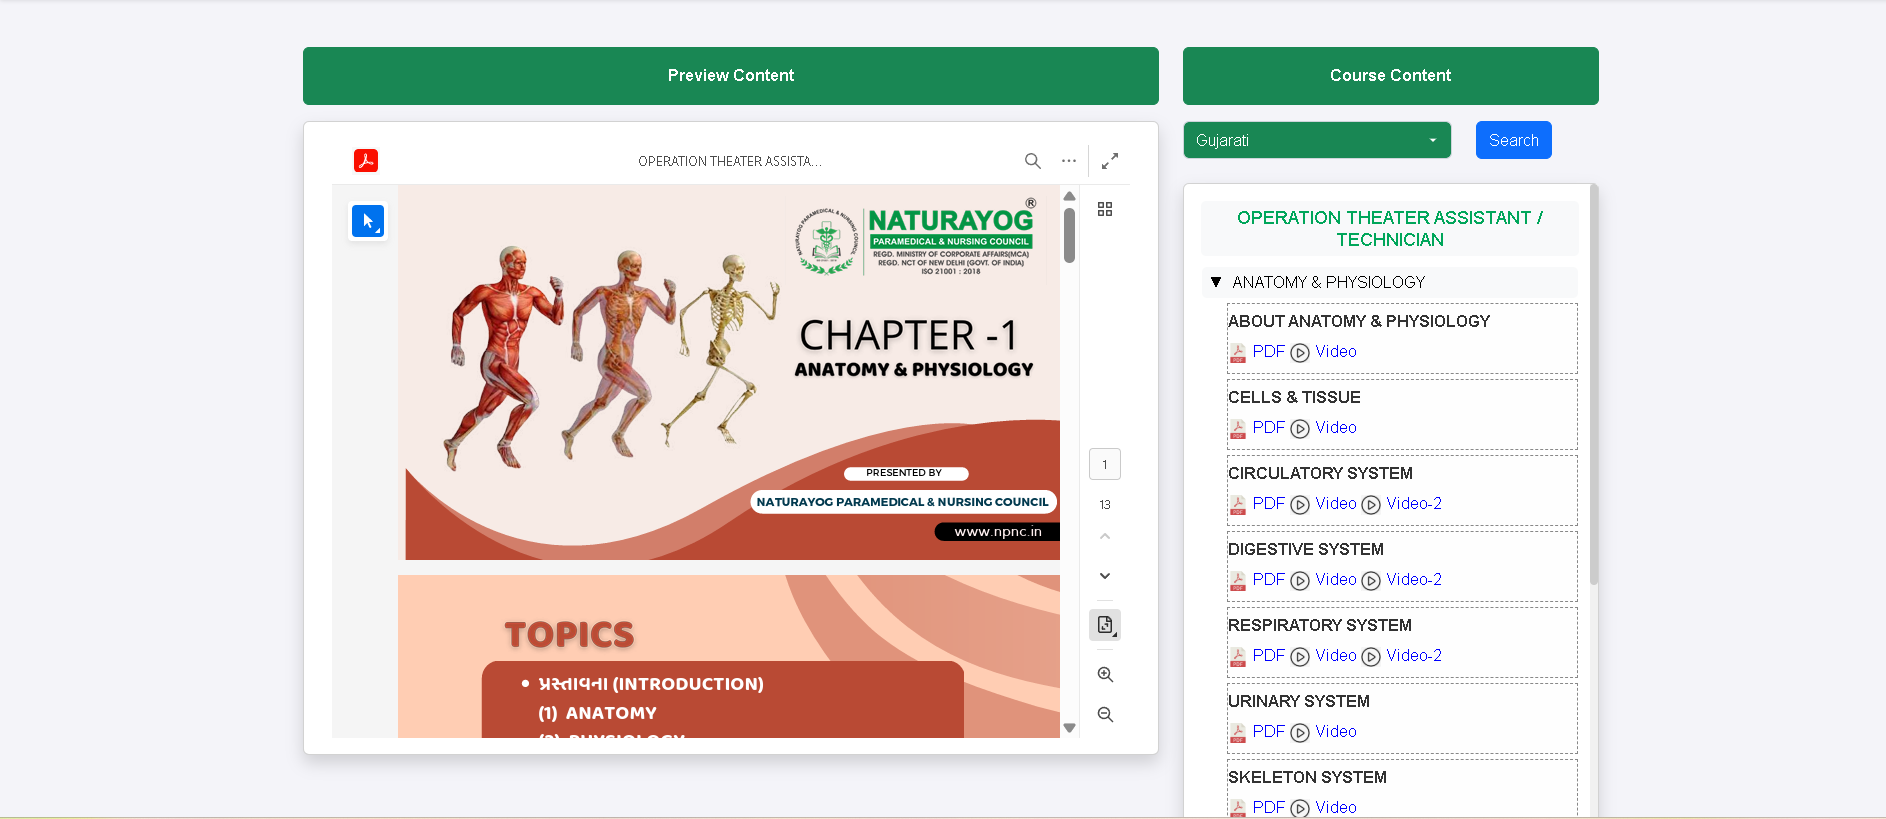Click the current page number box
The image size is (1886, 819).
1105,464
